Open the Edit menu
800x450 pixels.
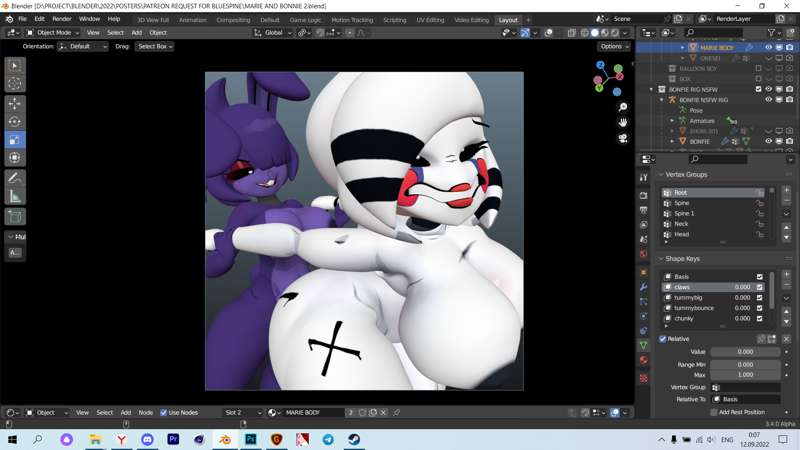click(39, 19)
